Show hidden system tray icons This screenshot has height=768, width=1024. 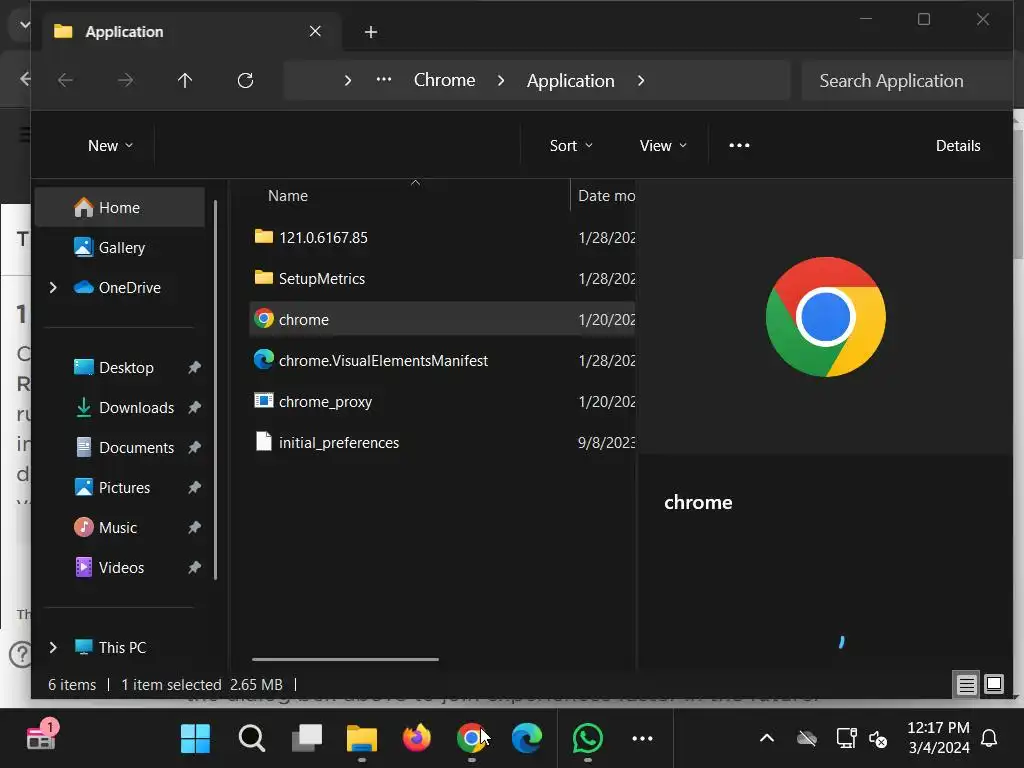point(767,739)
